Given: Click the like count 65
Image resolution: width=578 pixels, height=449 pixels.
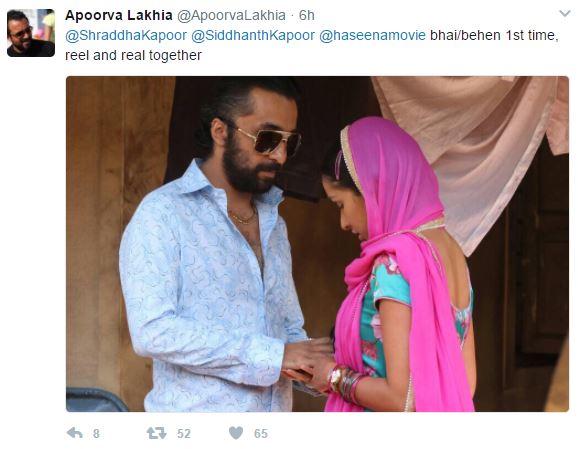Looking at the screenshot, I should click(x=261, y=434).
